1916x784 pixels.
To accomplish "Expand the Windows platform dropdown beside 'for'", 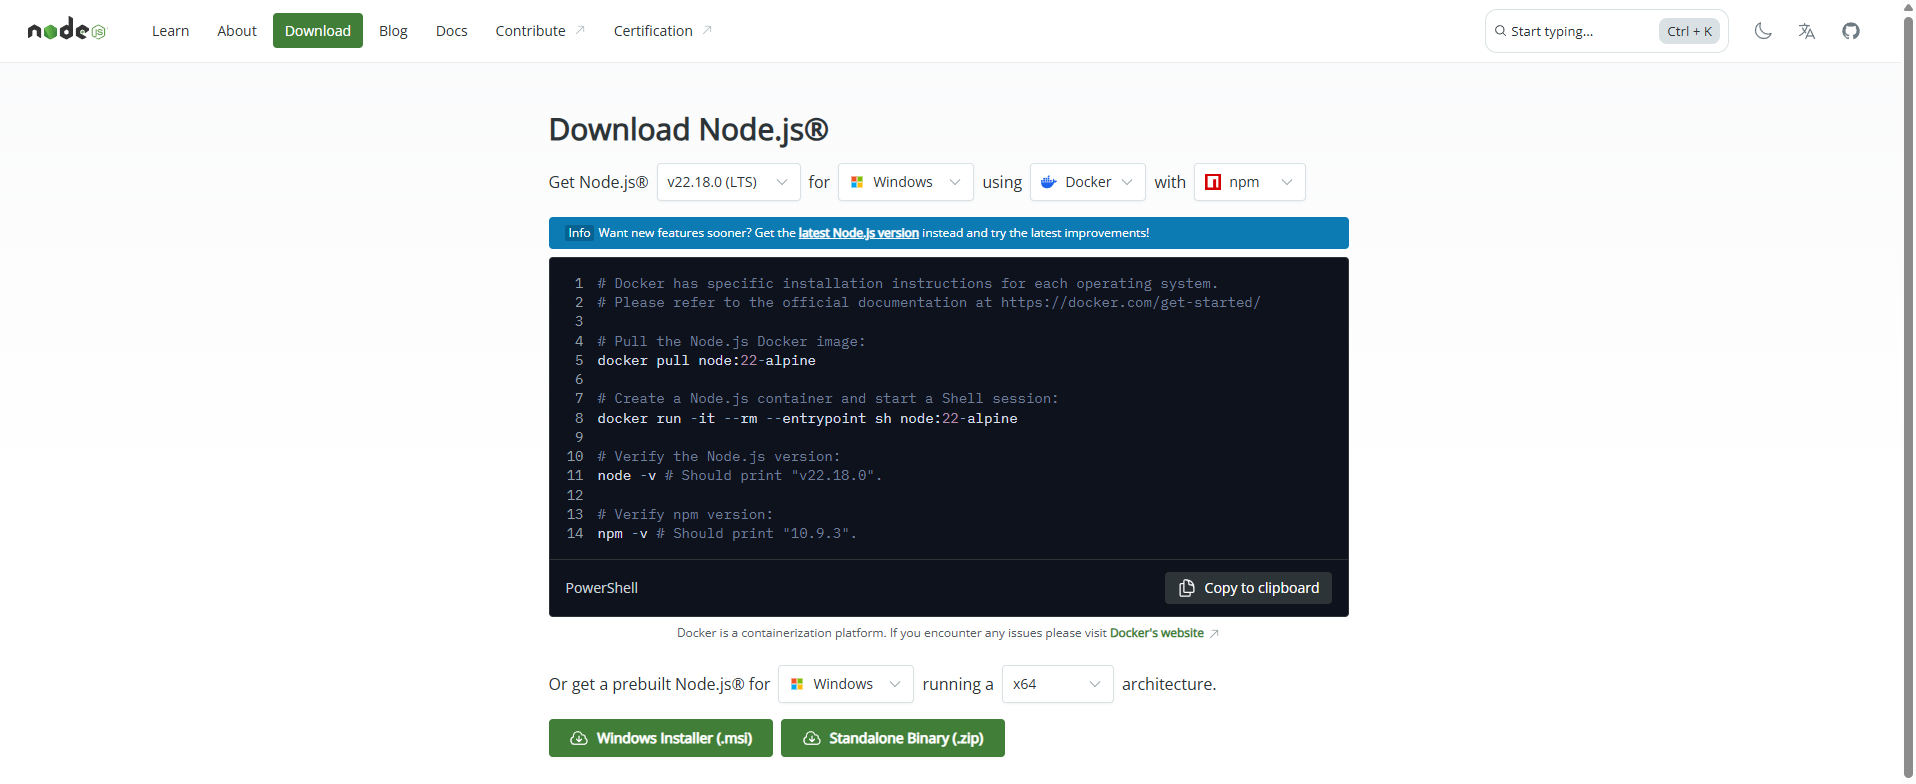I will tap(906, 182).
